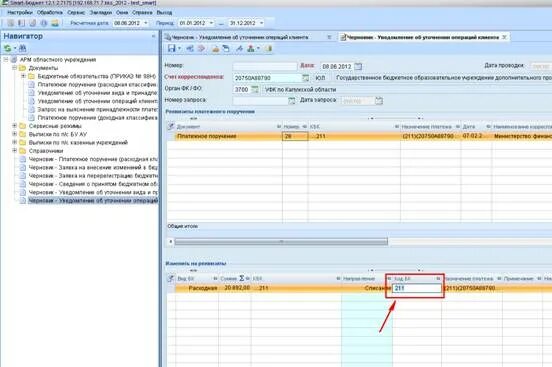Screen dimensions: 552x367
Task: Collapse the Документы folder
Action: (14, 68)
